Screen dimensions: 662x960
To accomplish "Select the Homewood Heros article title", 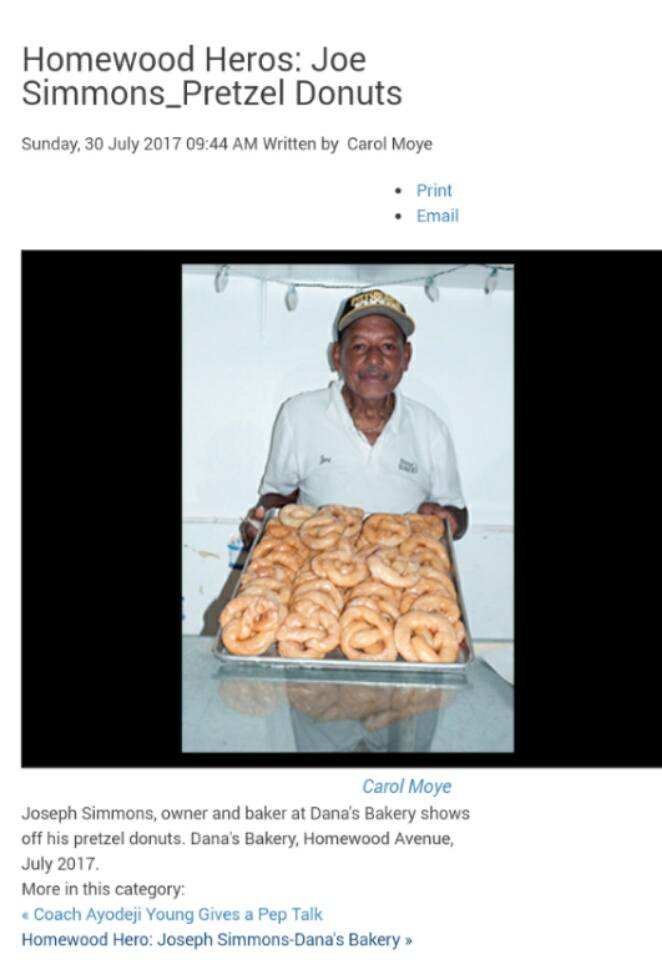I will coord(212,76).
